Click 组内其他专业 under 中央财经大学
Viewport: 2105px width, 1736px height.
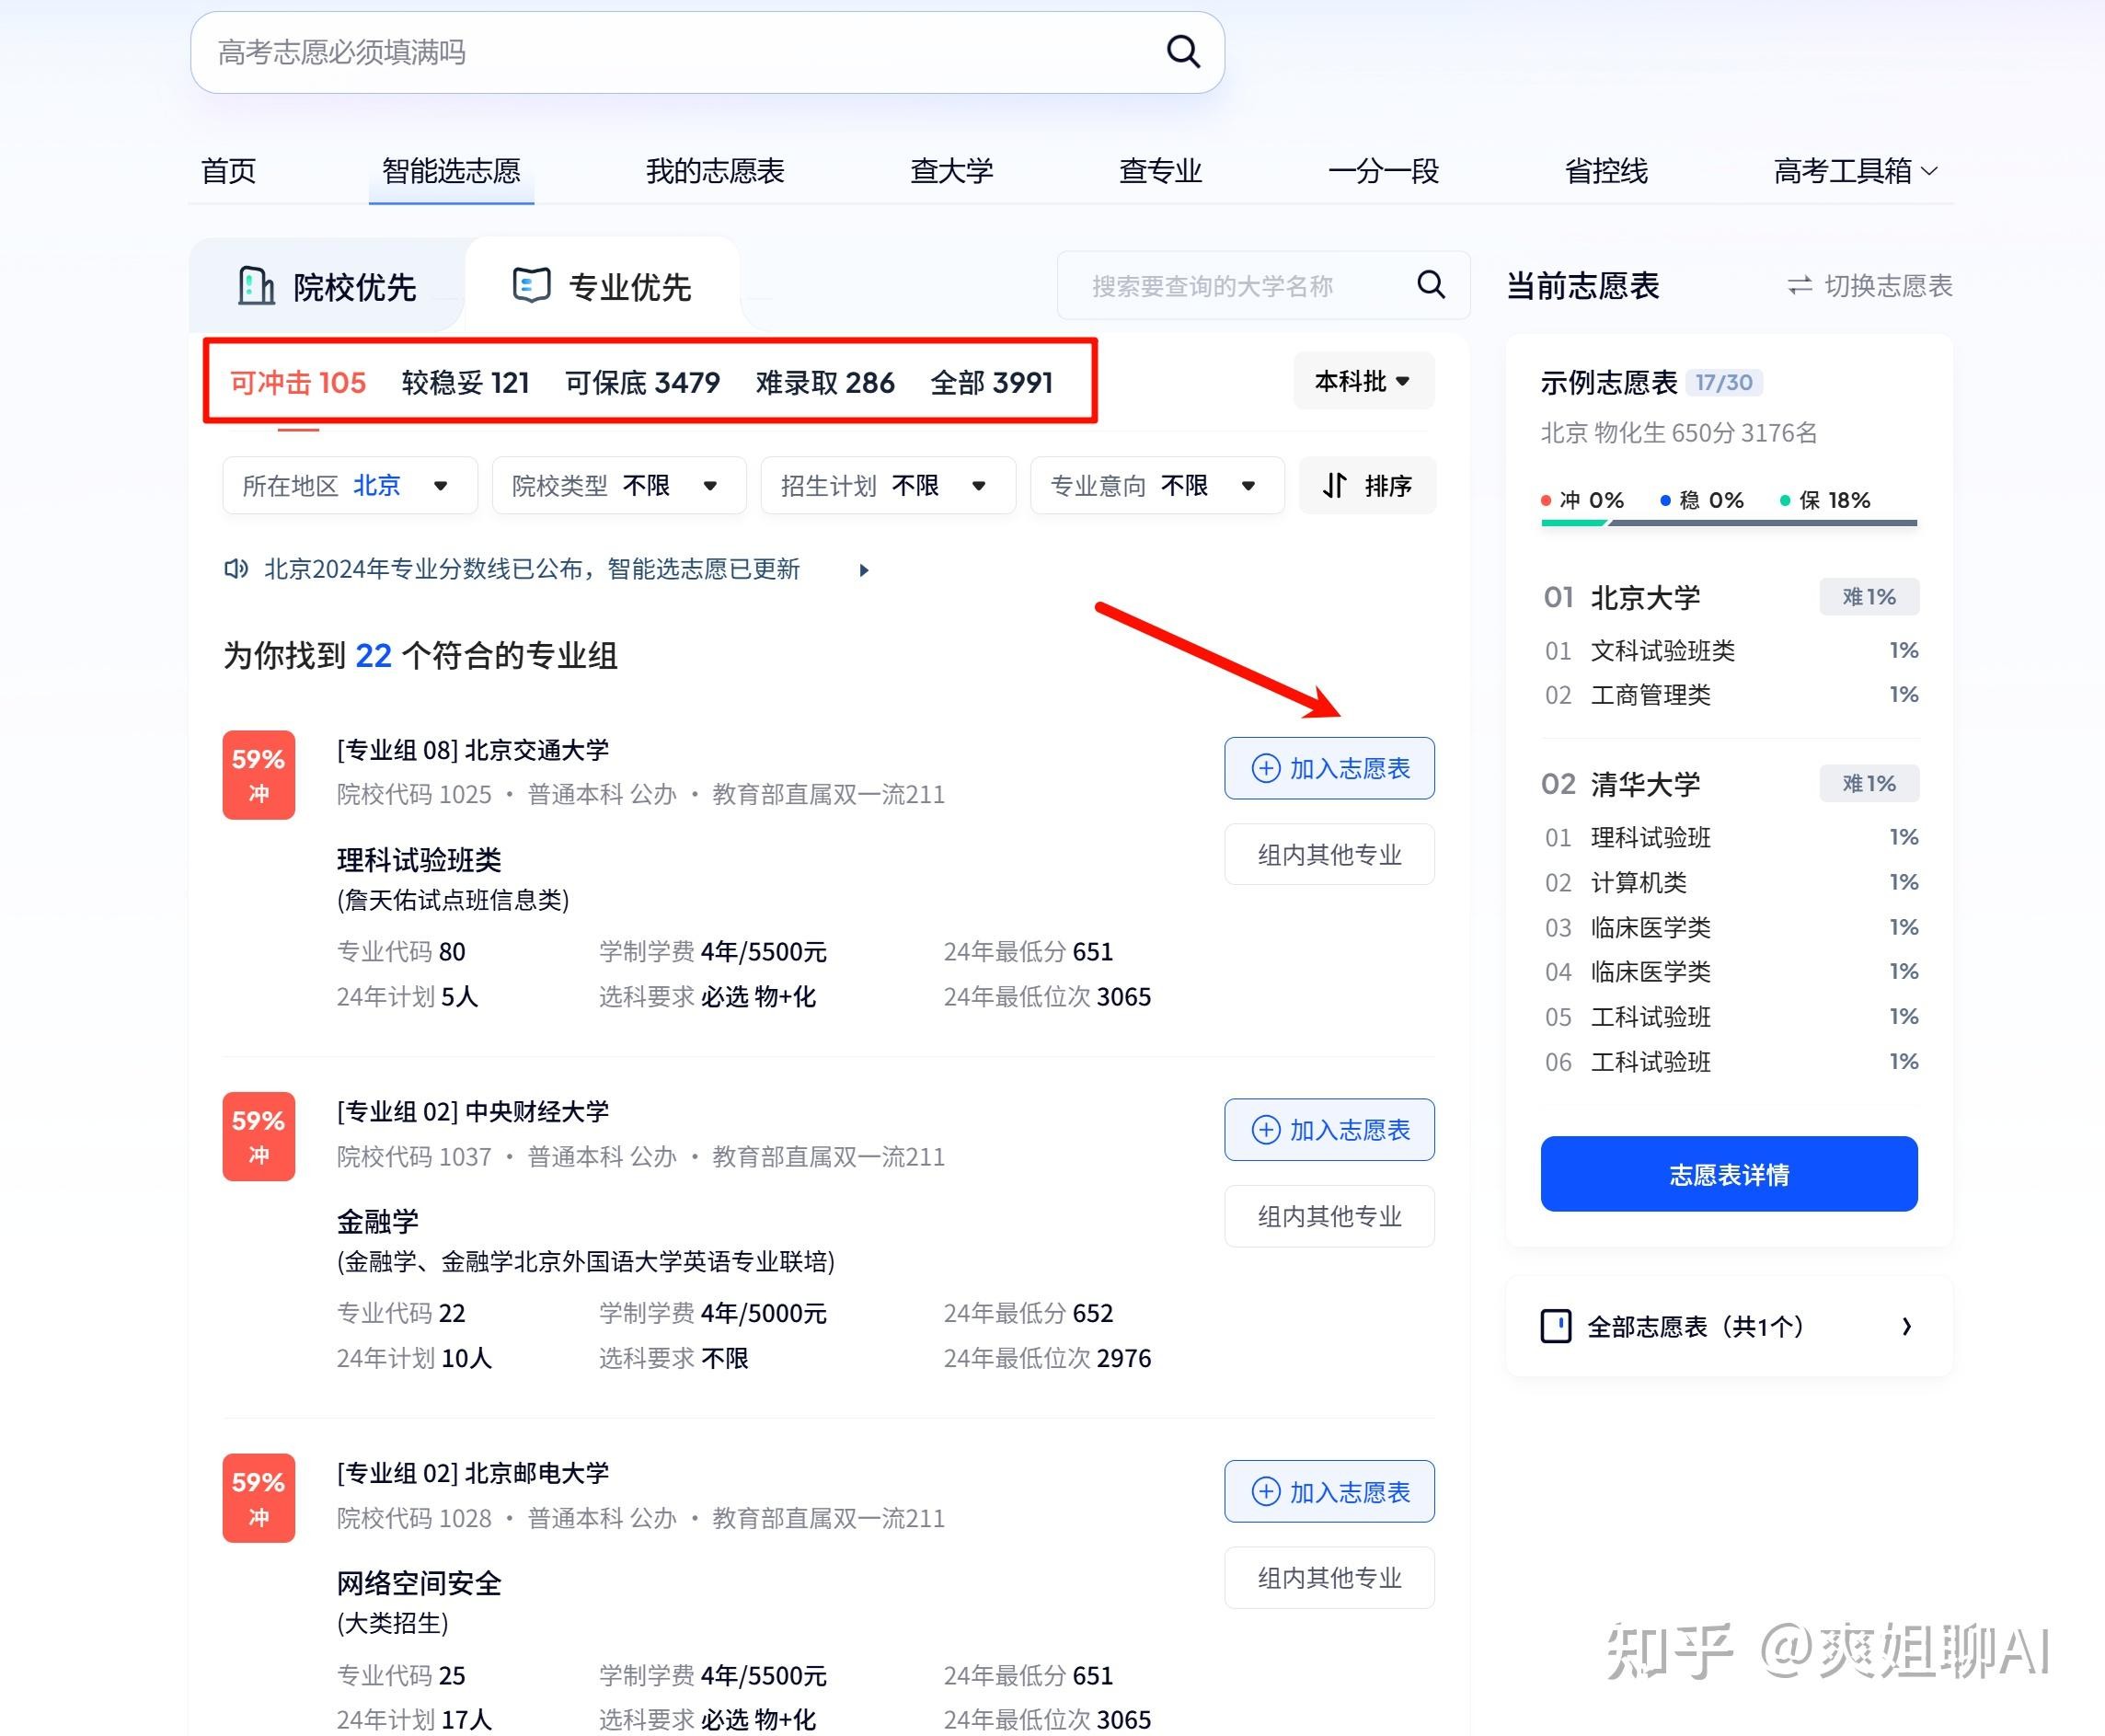pos(1329,1216)
